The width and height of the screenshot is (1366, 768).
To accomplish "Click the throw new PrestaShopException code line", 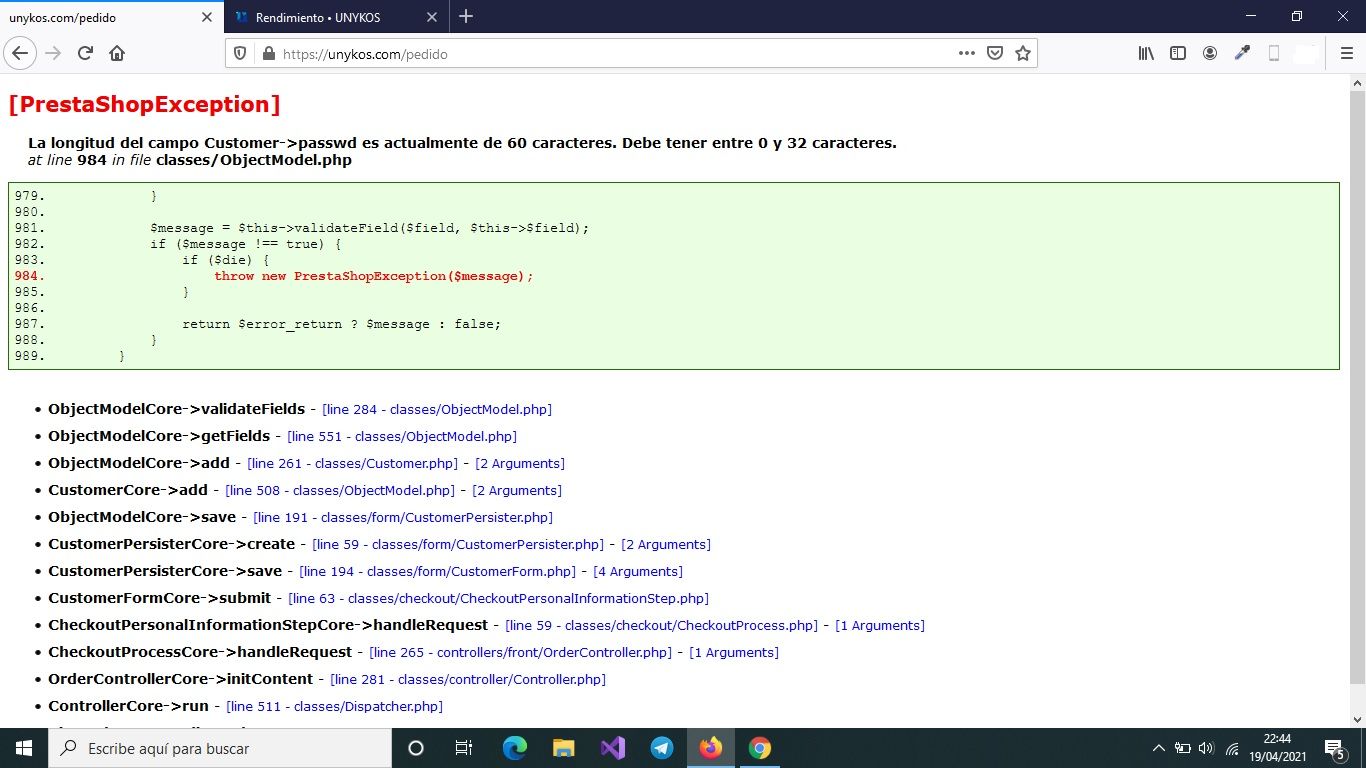I will 374,276.
